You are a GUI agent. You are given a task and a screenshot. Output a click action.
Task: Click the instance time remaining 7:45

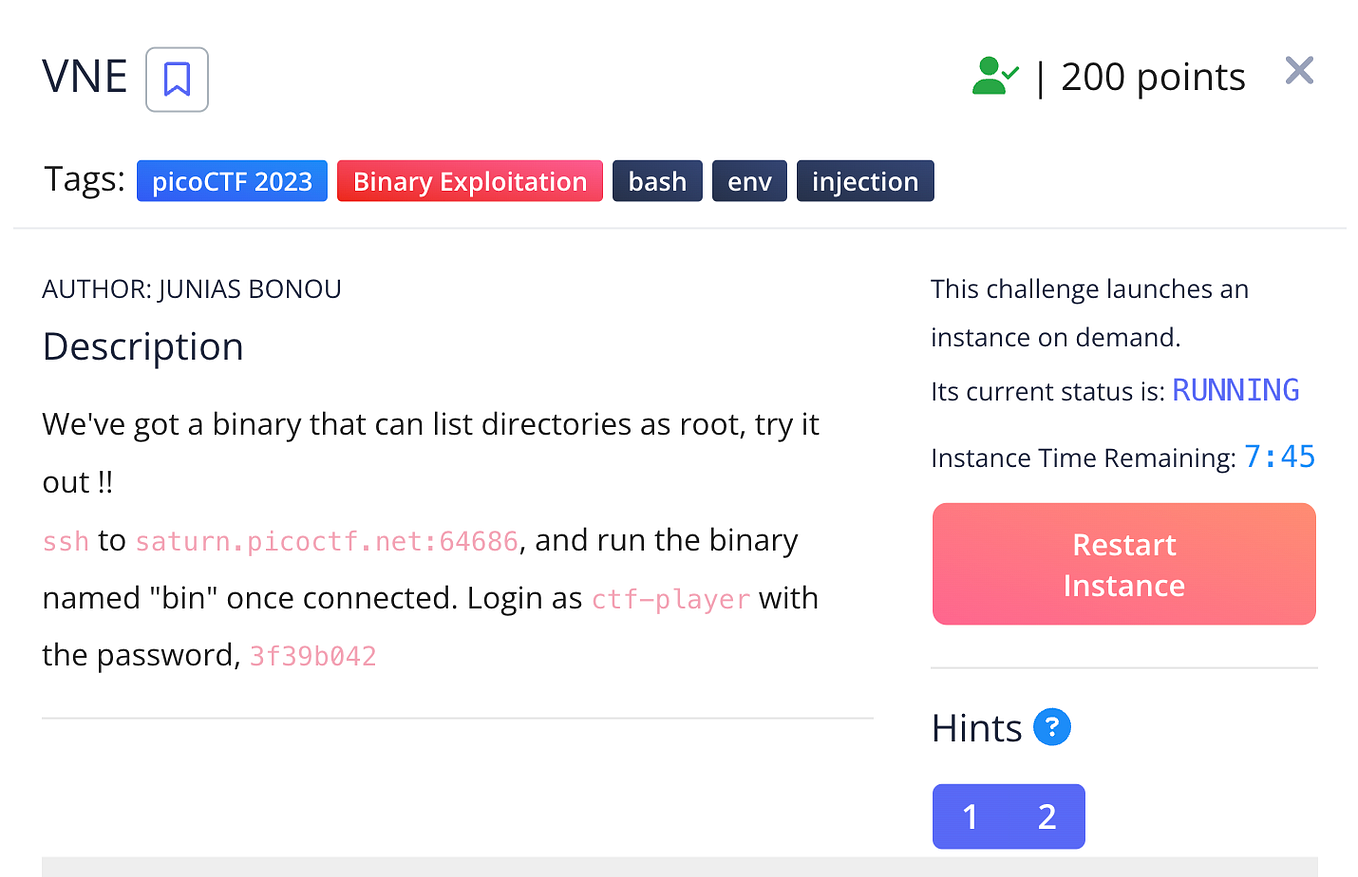1280,457
